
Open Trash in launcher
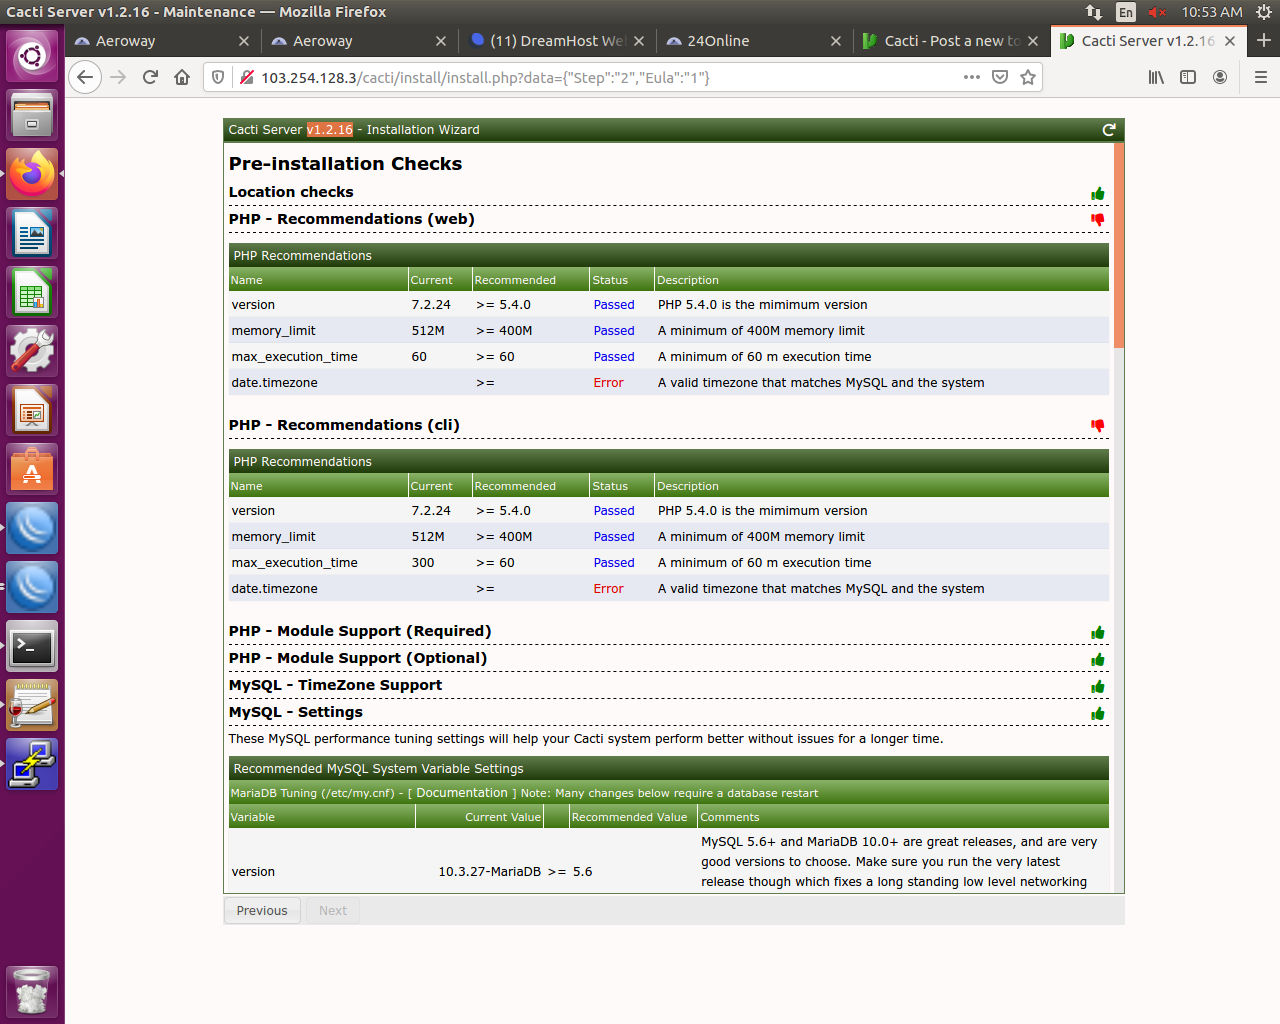coord(32,991)
